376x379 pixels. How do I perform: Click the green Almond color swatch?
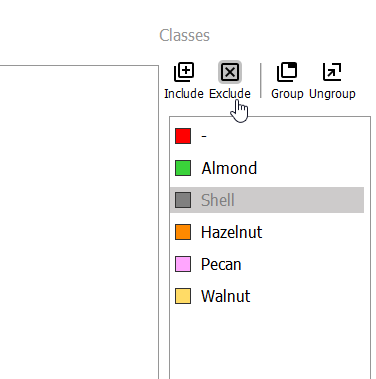coord(183,168)
